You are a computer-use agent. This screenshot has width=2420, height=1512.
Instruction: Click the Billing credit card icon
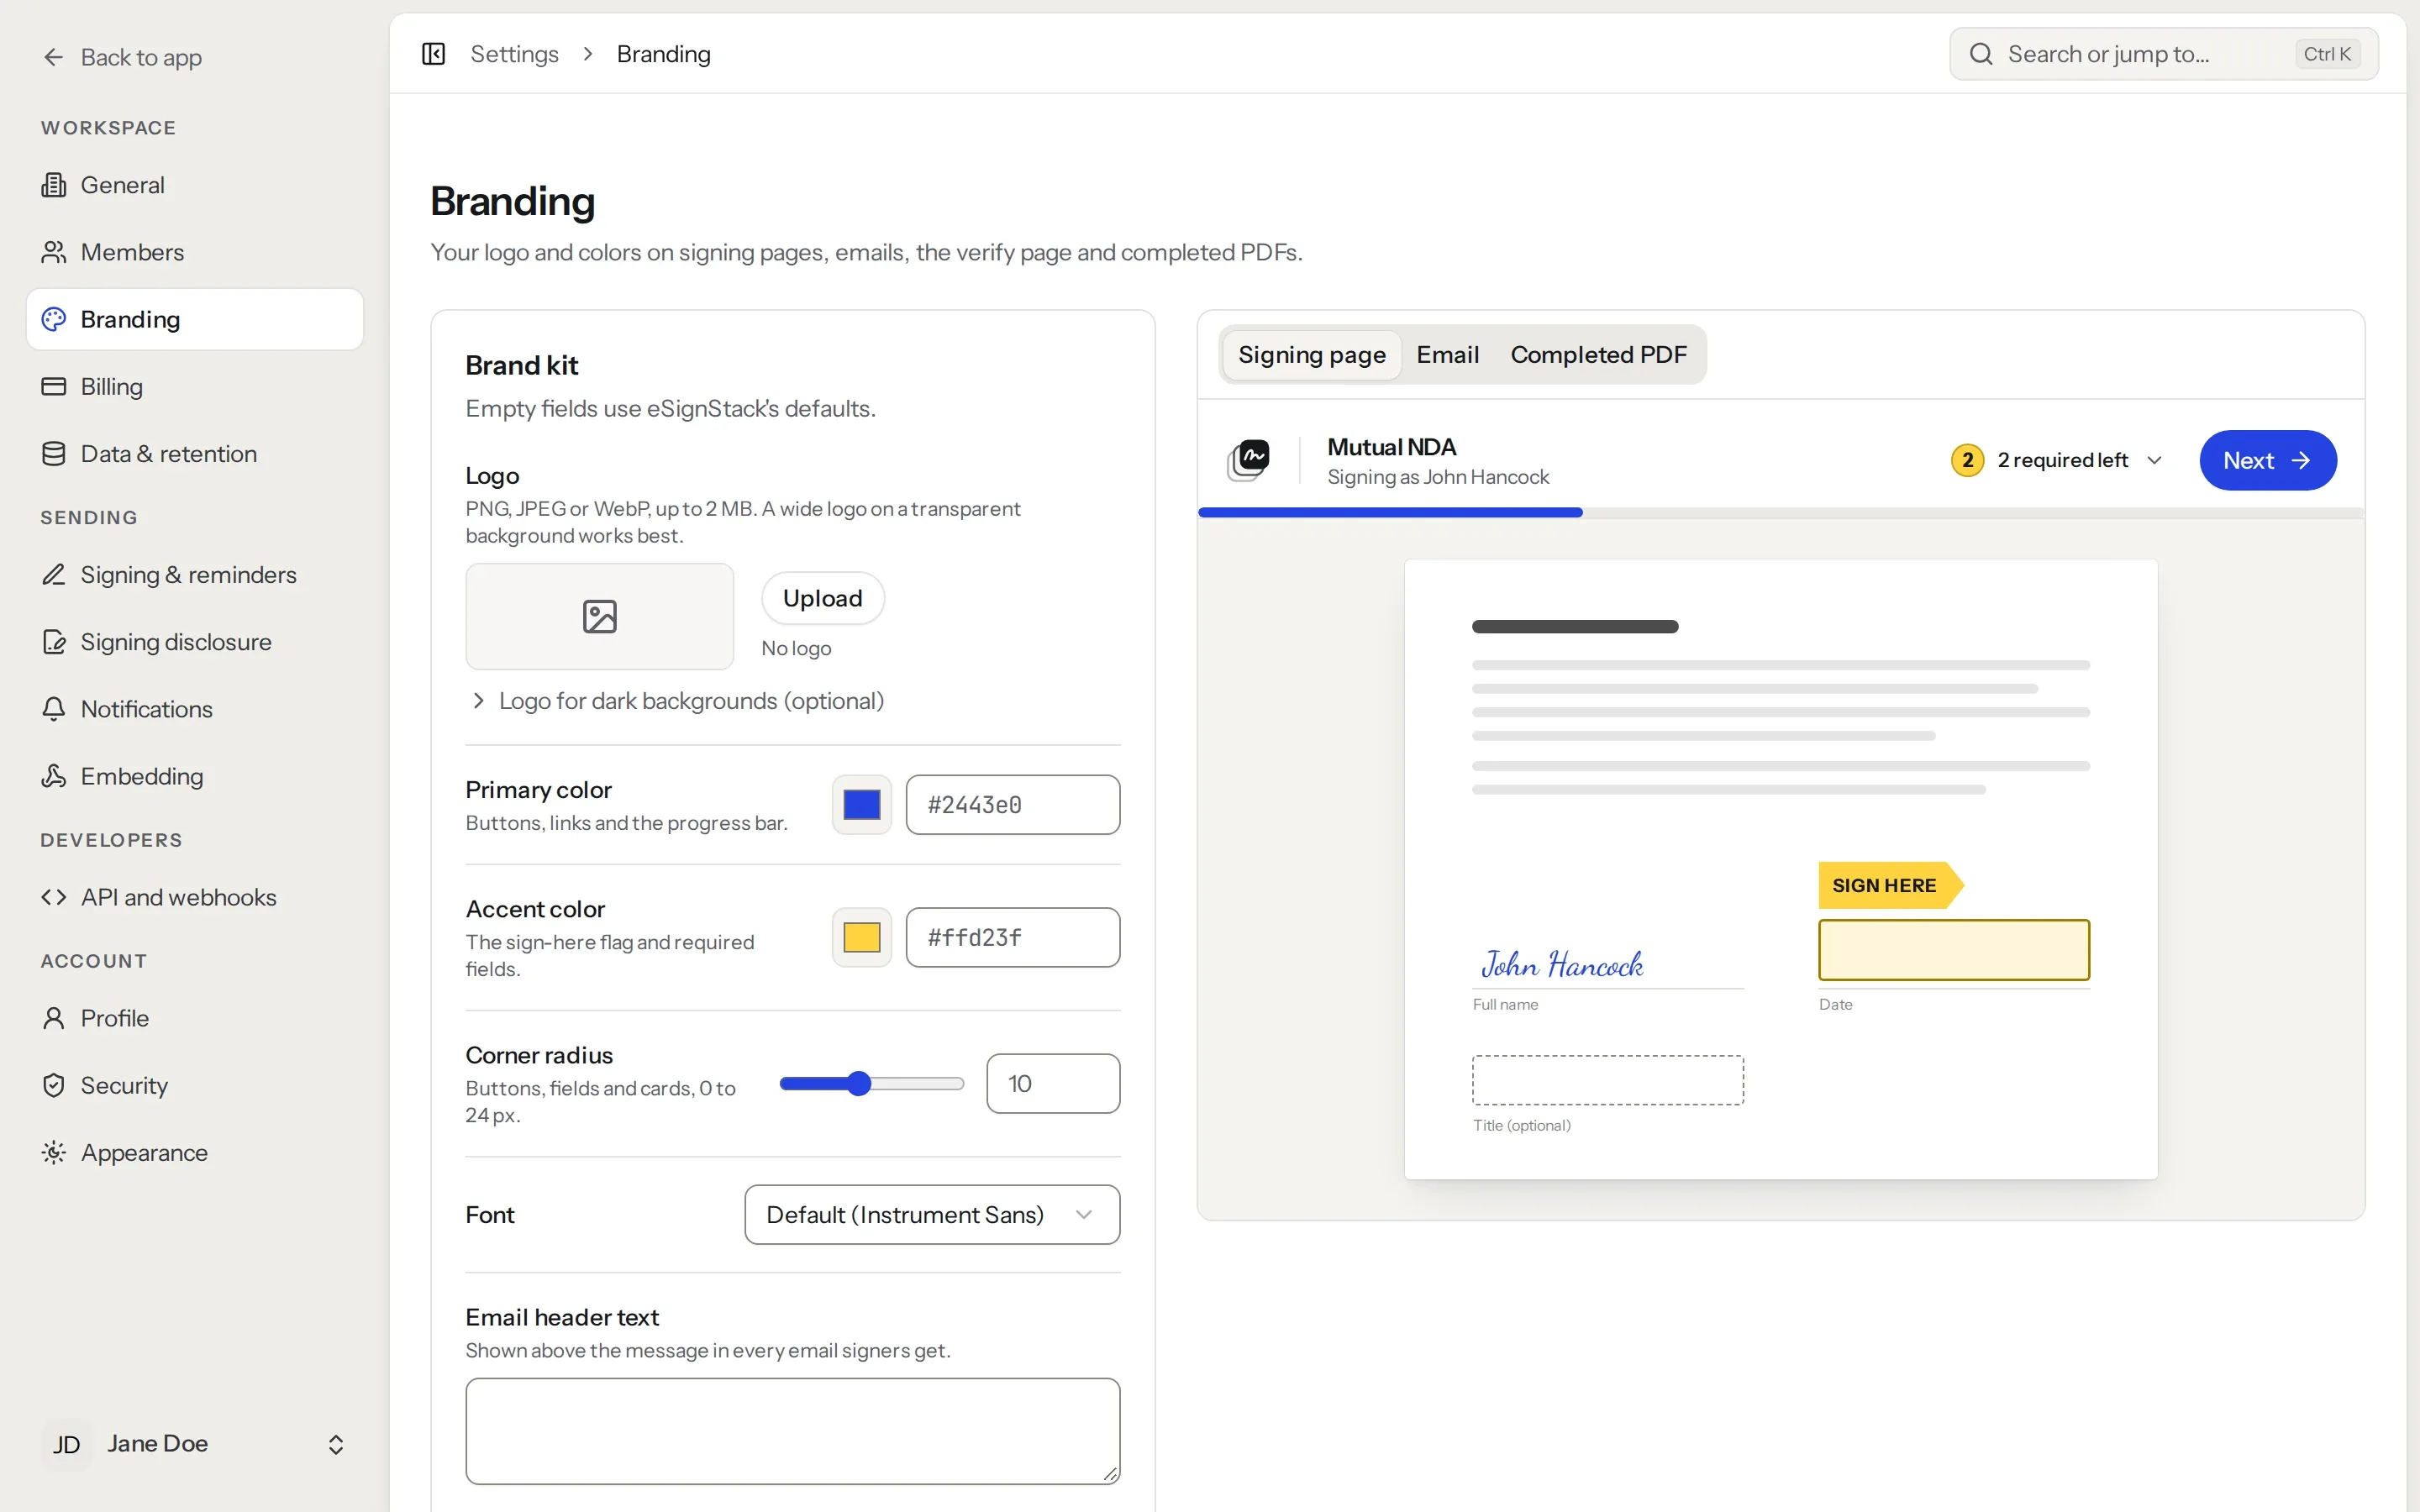coord(53,386)
